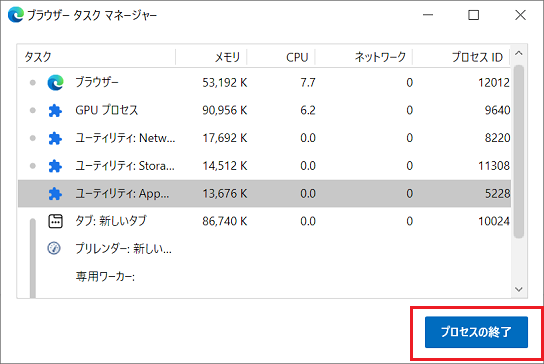Sort by the プロセス ID column header
The image size is (544, 364).
point(461,57)
